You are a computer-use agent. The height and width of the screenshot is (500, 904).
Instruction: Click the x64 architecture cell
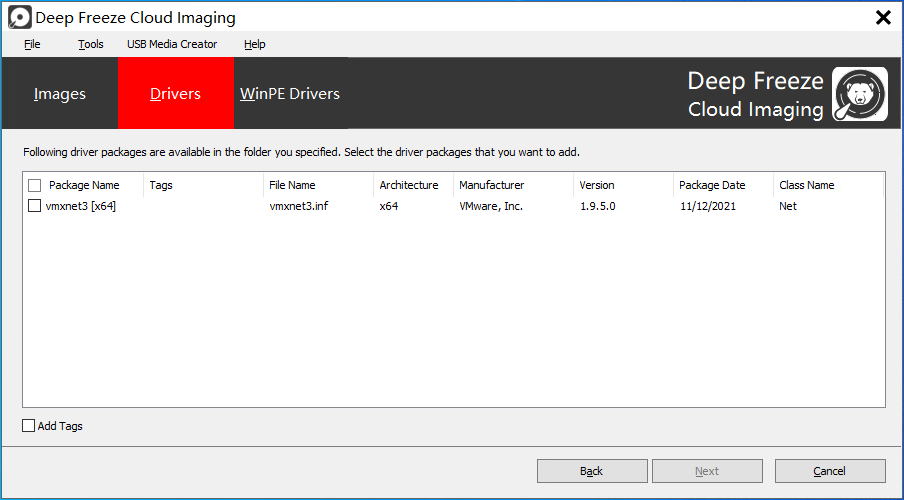coord(389,206)
